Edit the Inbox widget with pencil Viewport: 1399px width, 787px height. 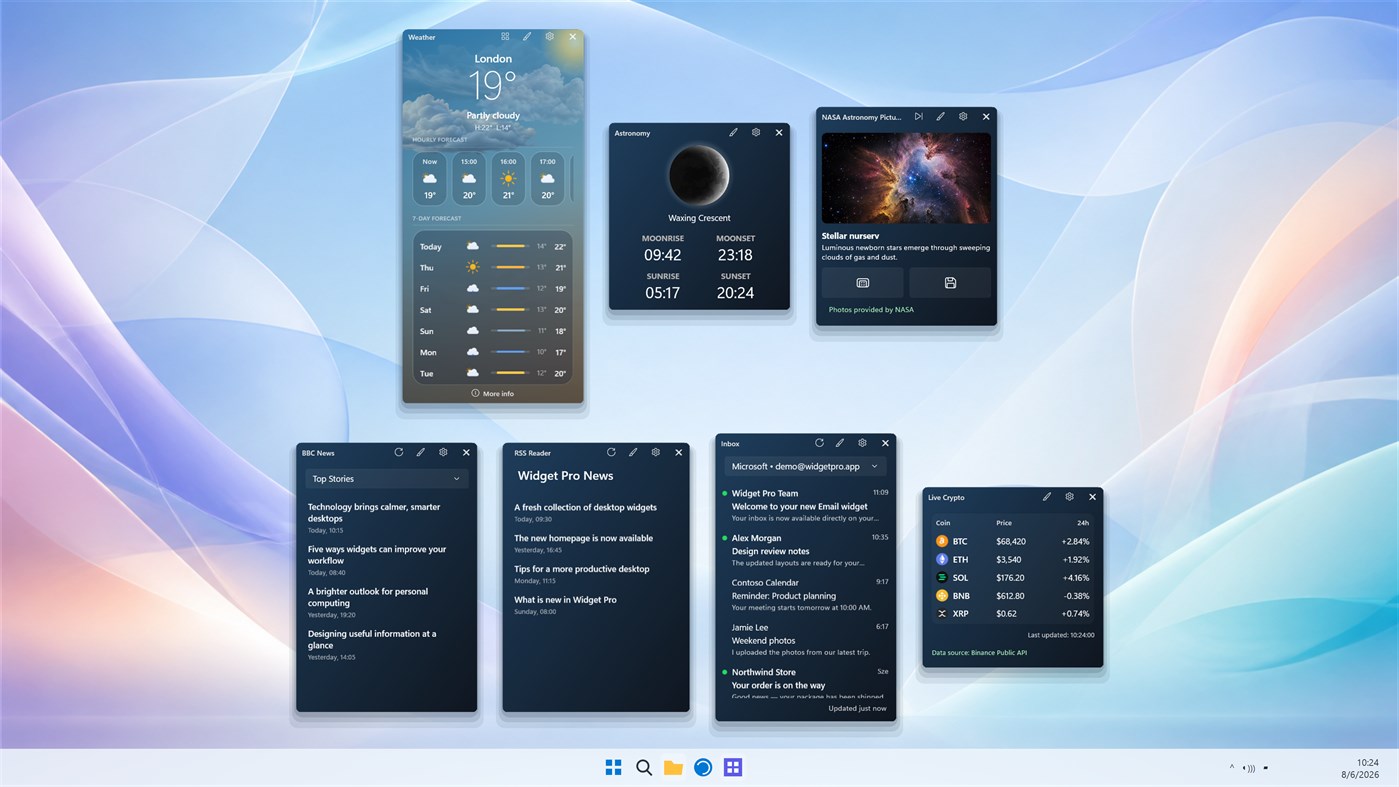pyautogui.click(x=840, y=443)
